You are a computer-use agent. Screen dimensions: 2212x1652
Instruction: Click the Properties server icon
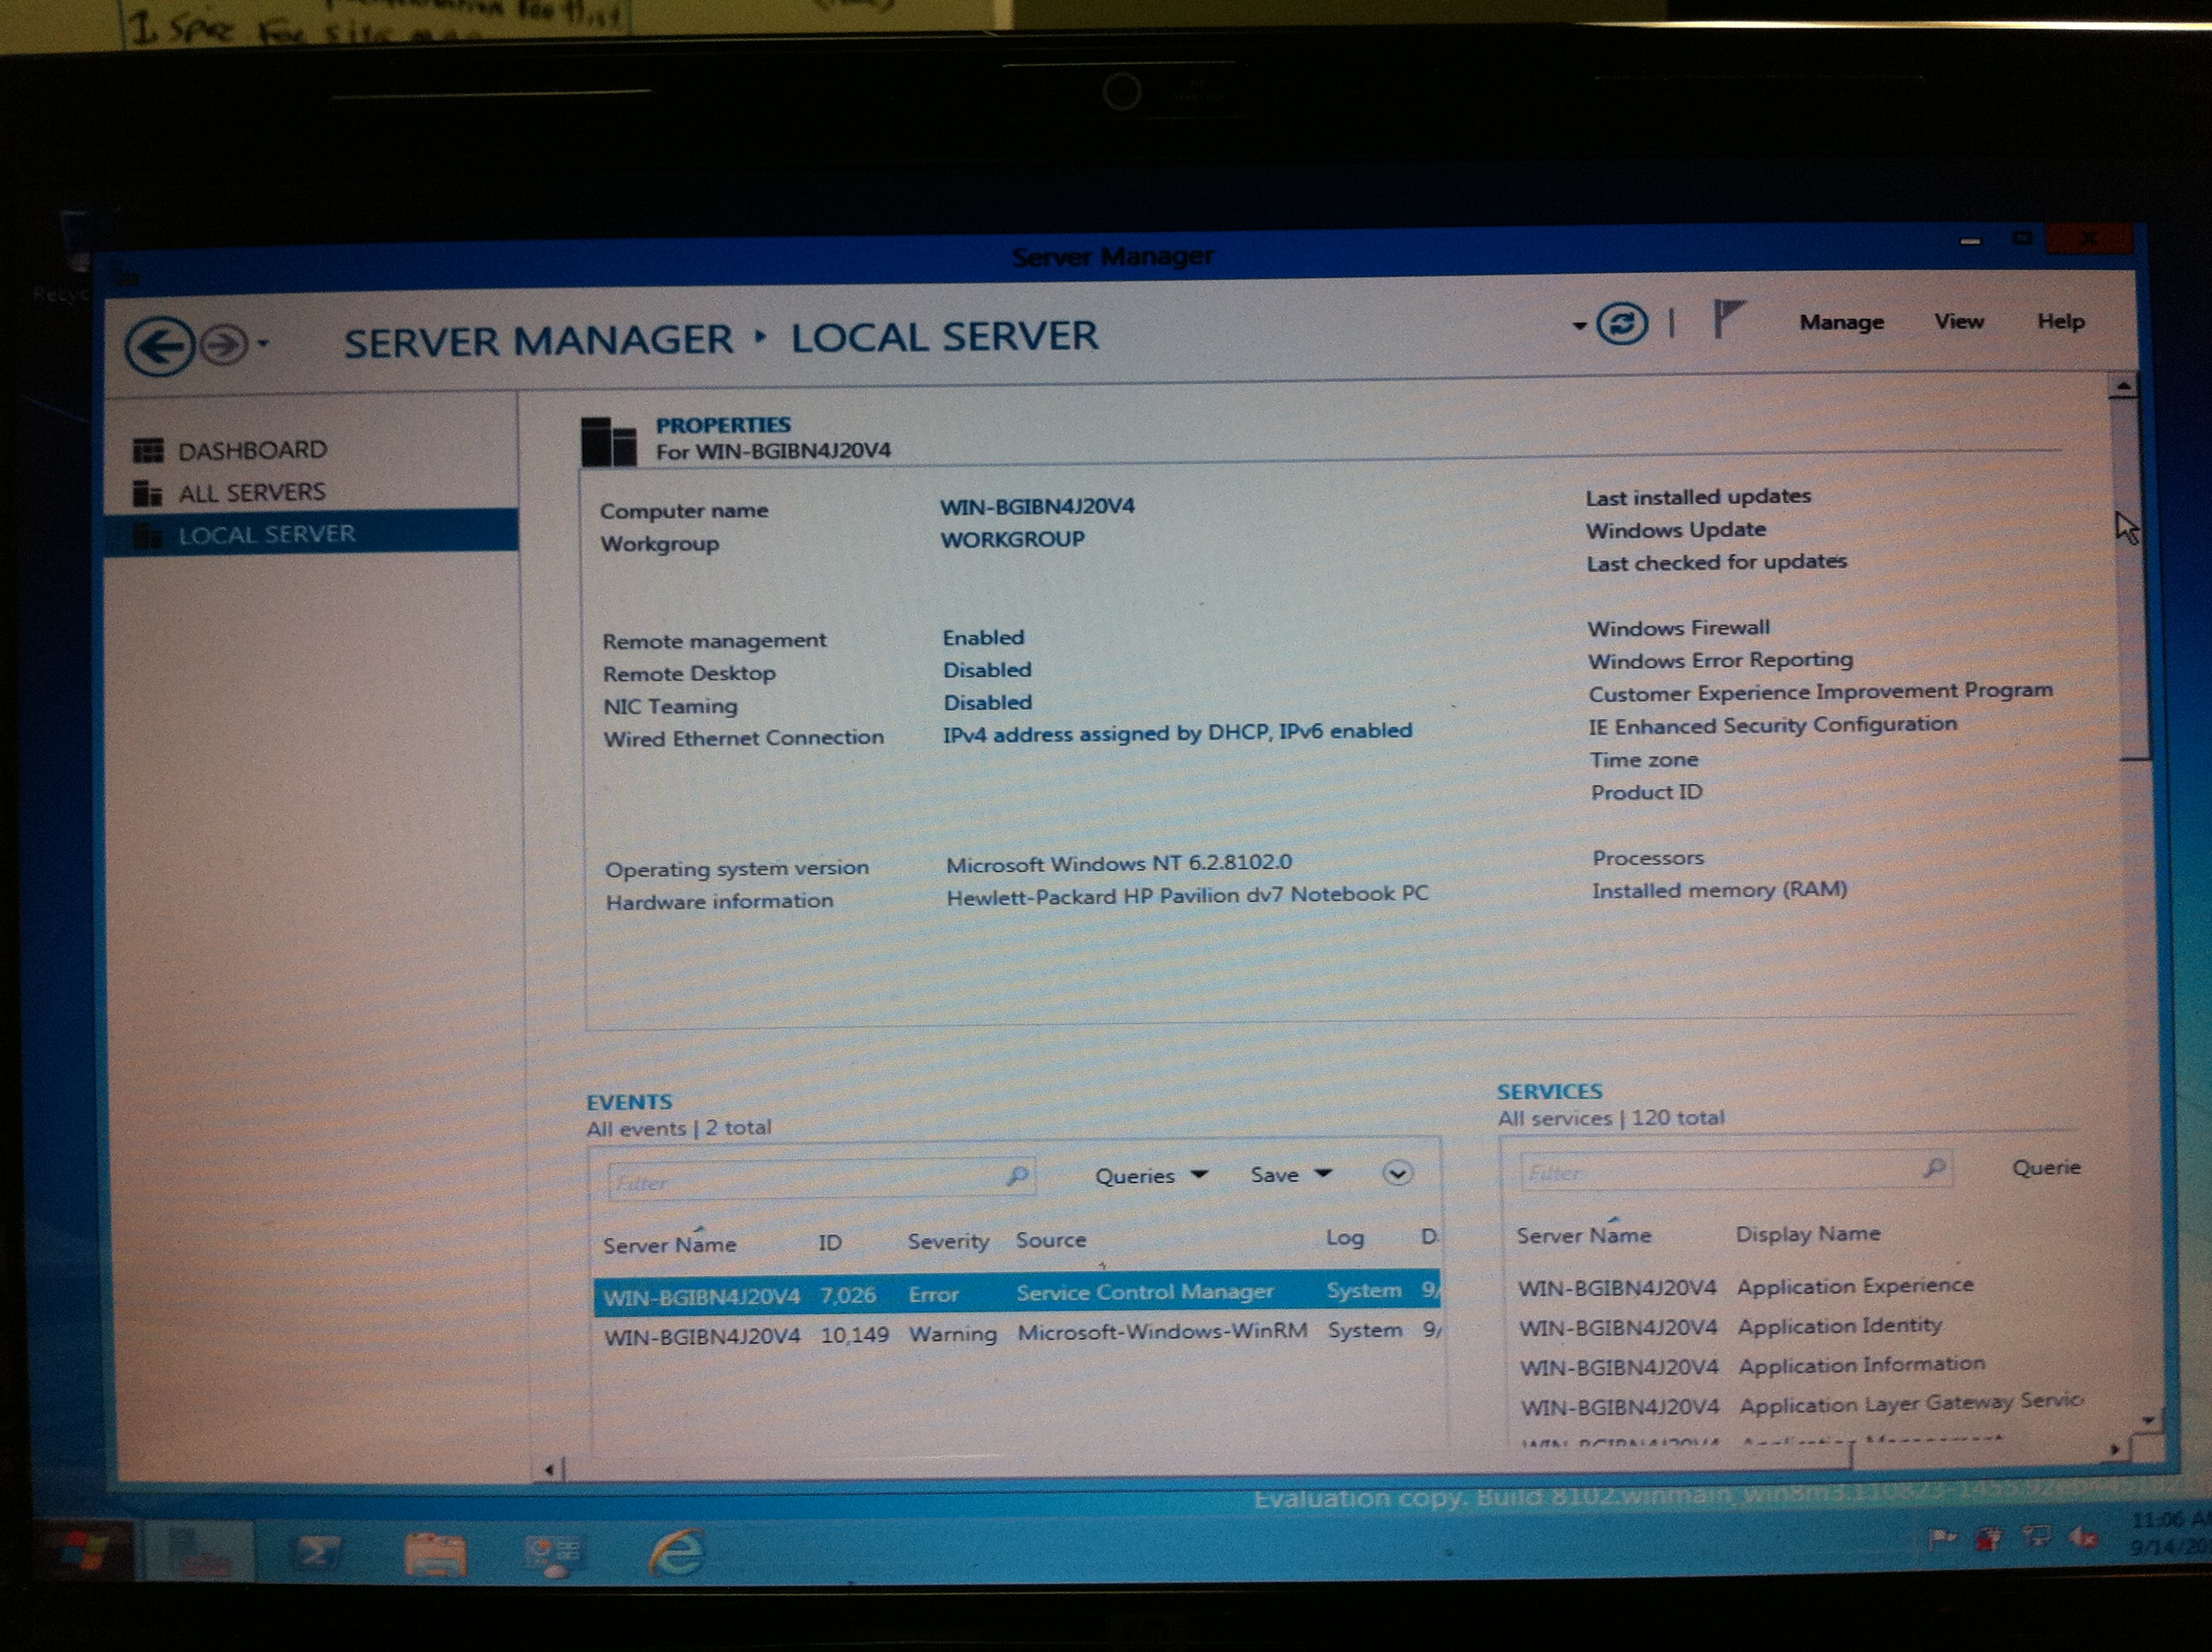pos(608,441)
